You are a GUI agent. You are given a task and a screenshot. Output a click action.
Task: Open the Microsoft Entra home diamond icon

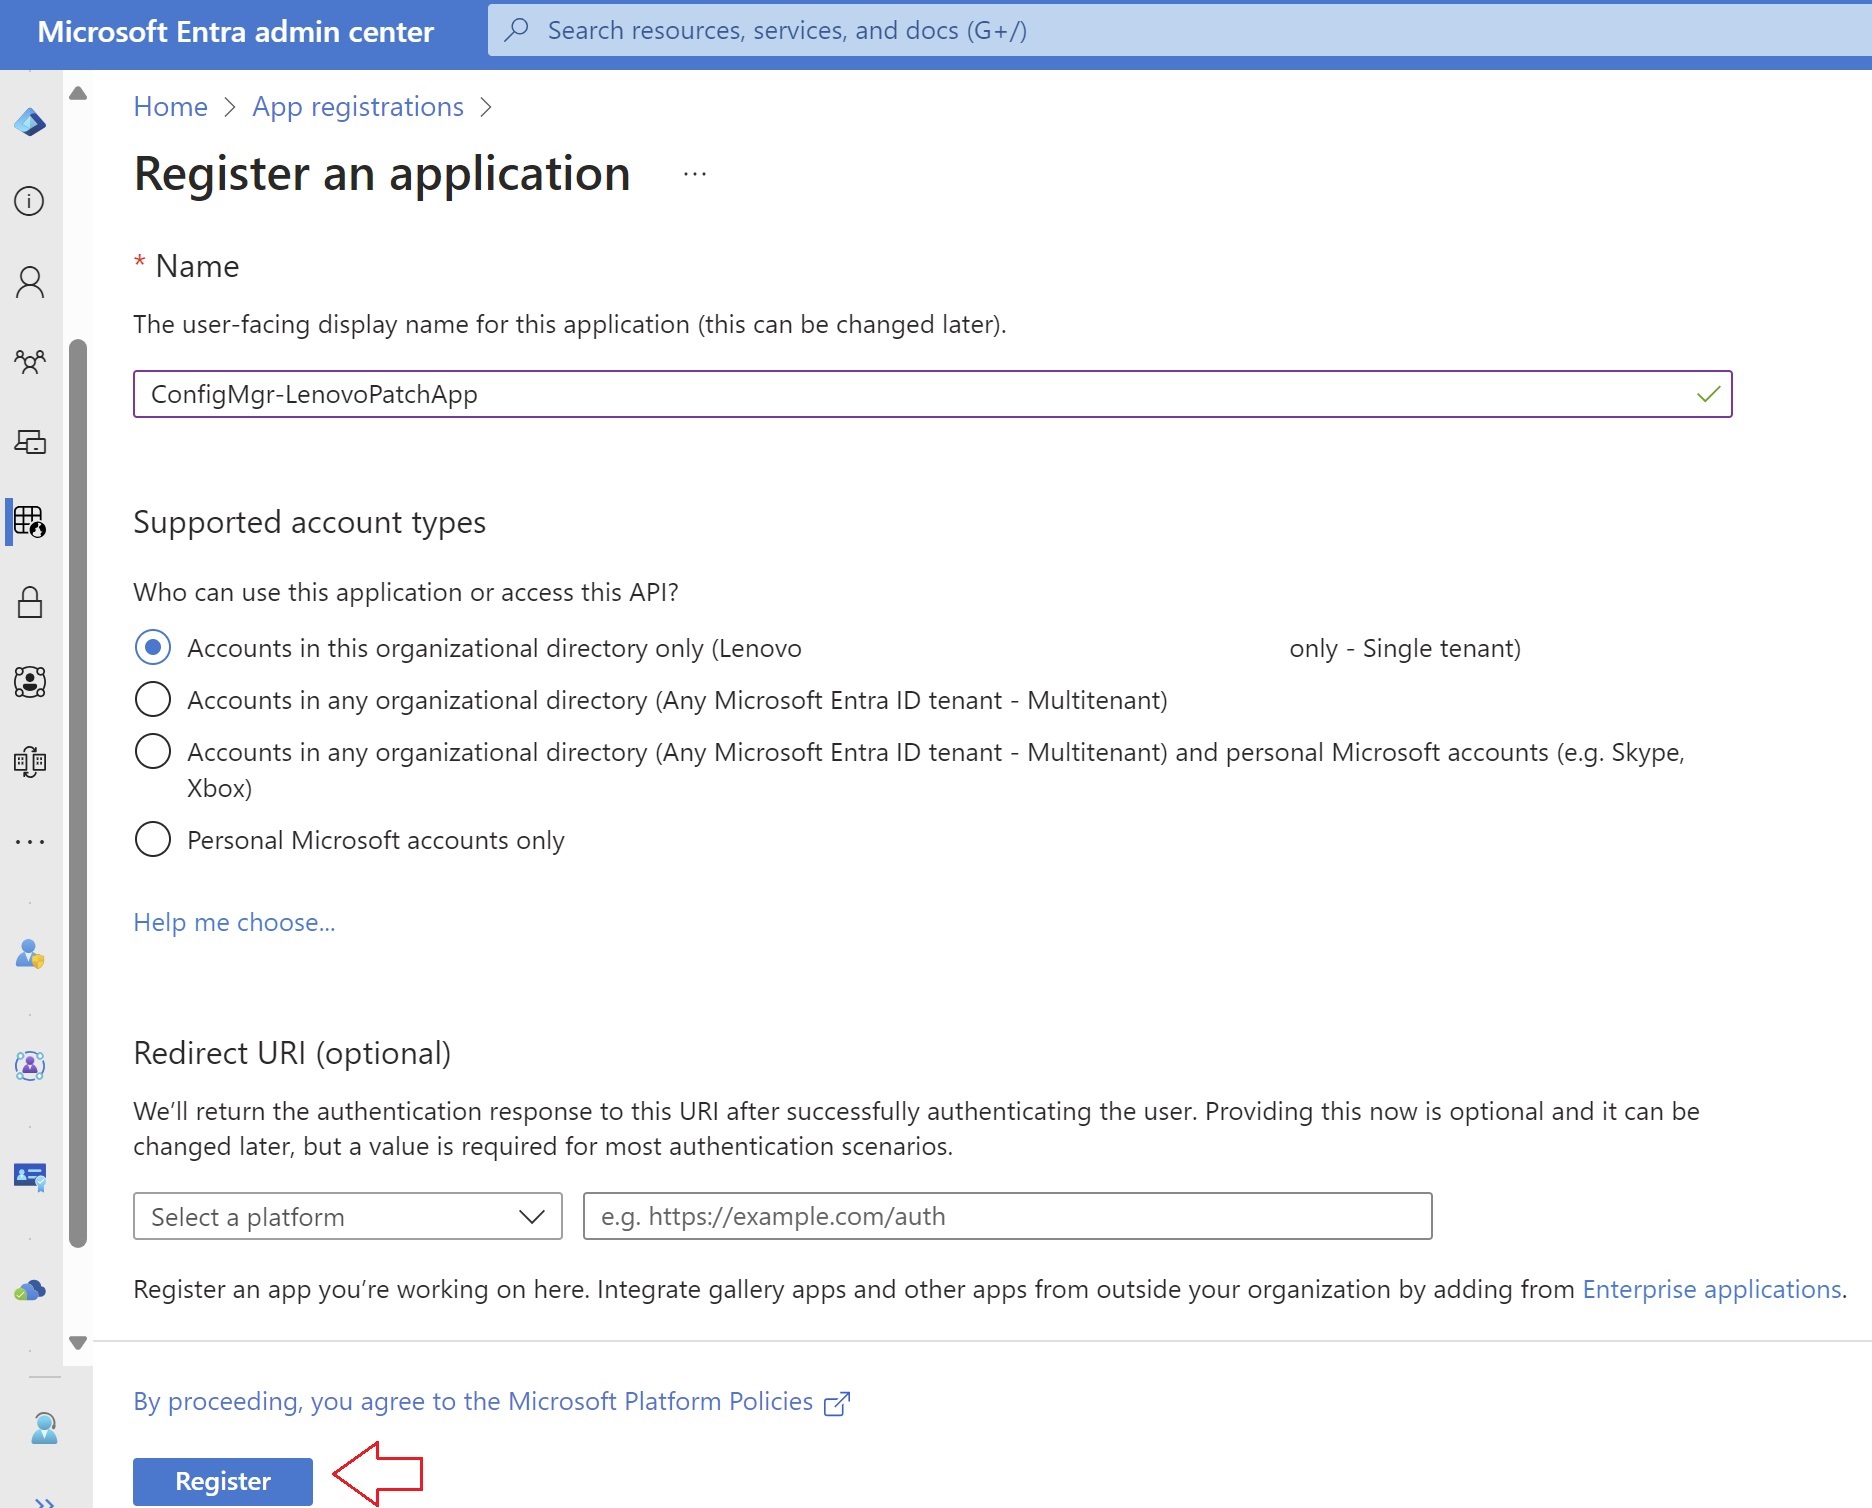pyautogui.click(x=30, y=122)
